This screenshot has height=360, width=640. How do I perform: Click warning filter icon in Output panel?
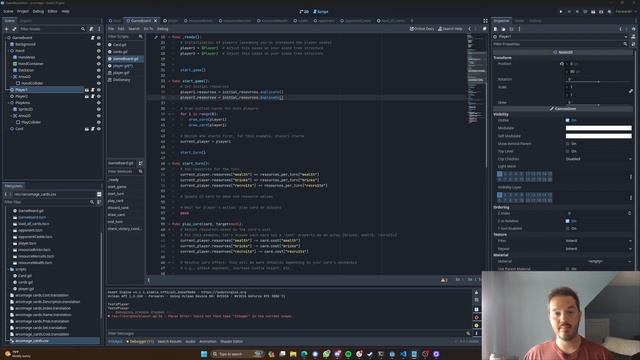(x=476, y=326)
